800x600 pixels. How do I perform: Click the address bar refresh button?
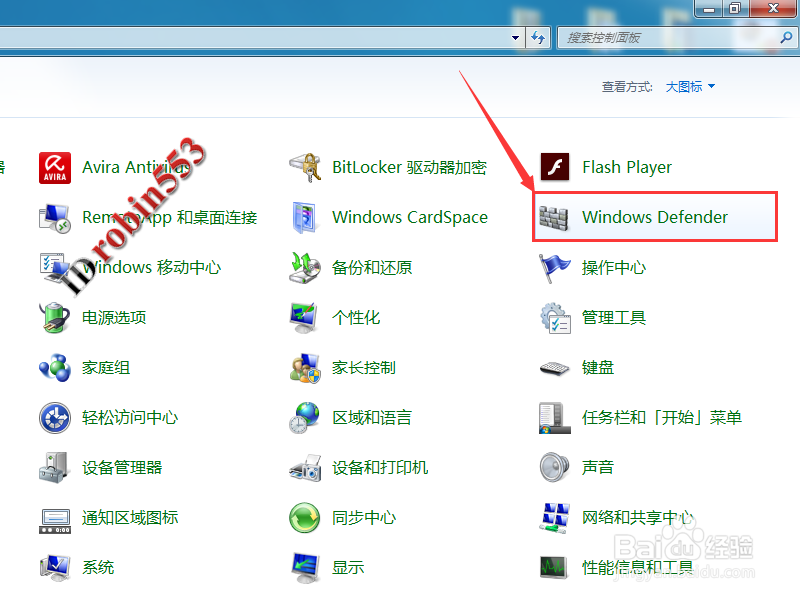(538, 38)
